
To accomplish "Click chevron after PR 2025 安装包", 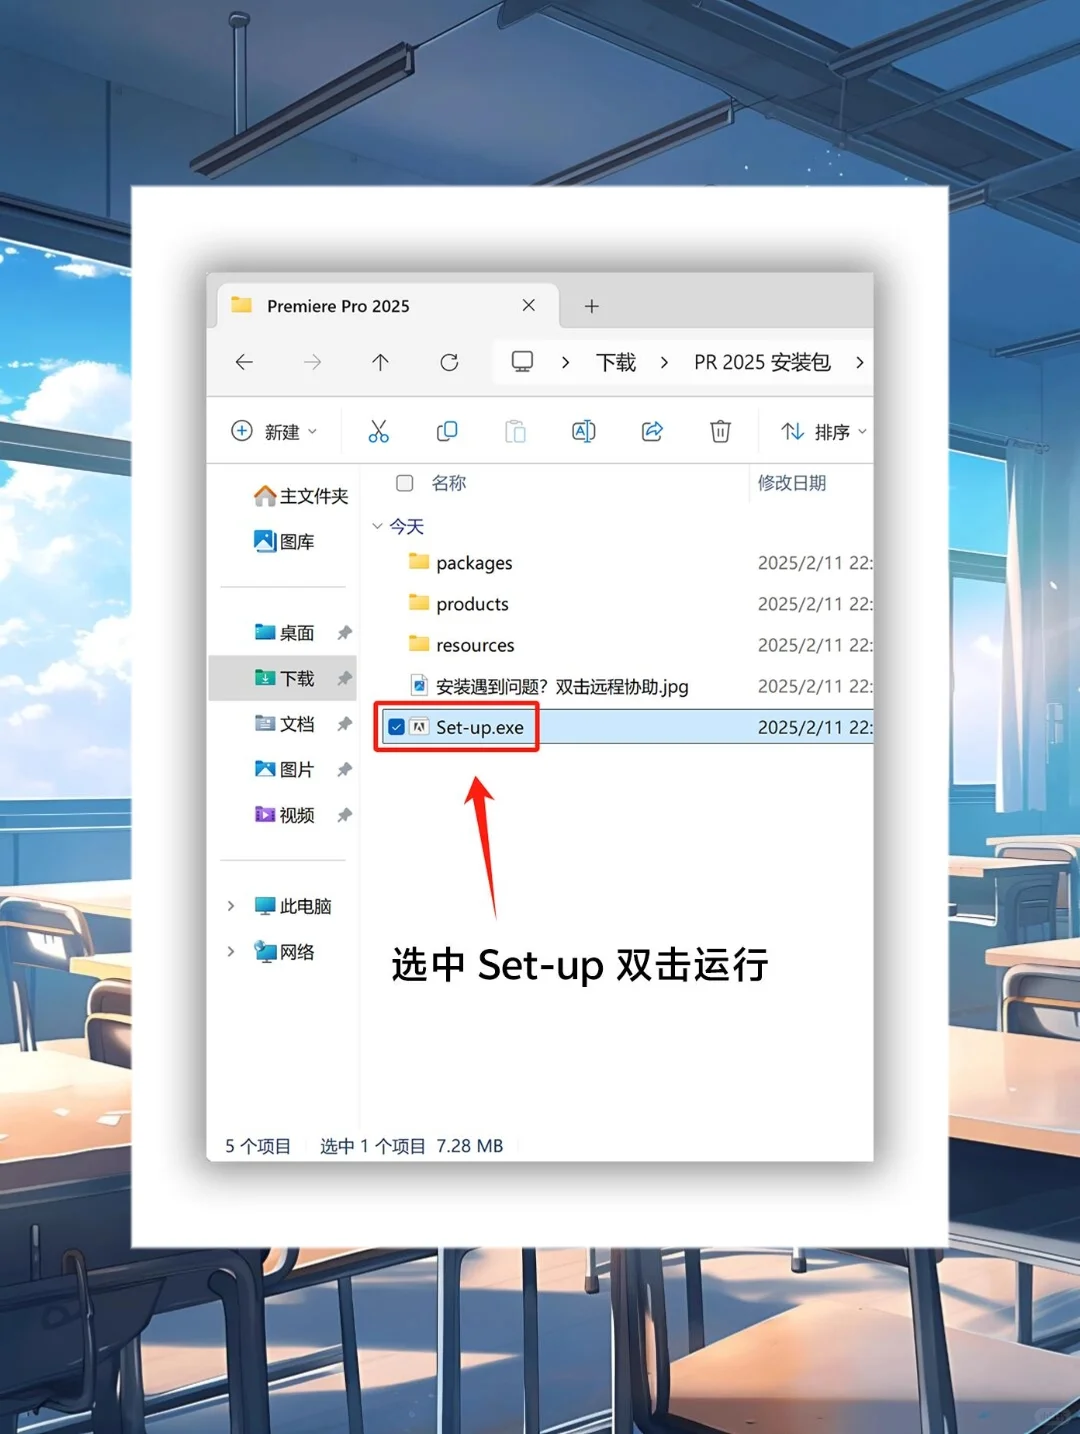I will tap(859, 362).
